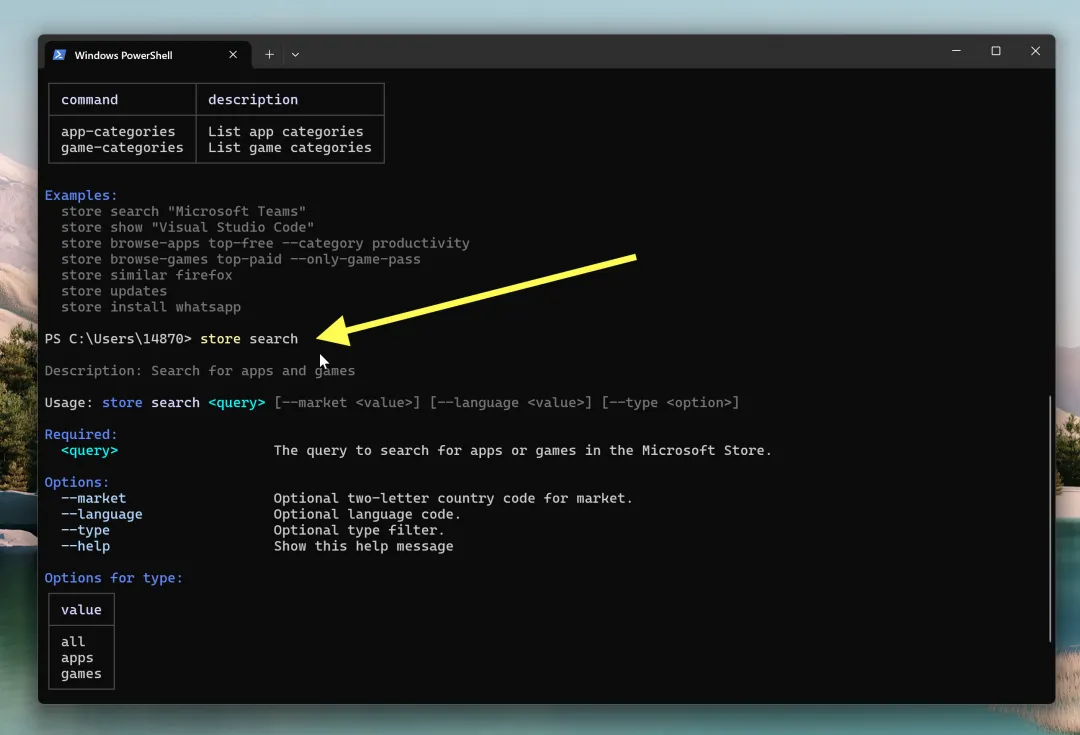Screen dimensions: 1080x735
Task: Click the '--market' option
Action: click(94, 498)
